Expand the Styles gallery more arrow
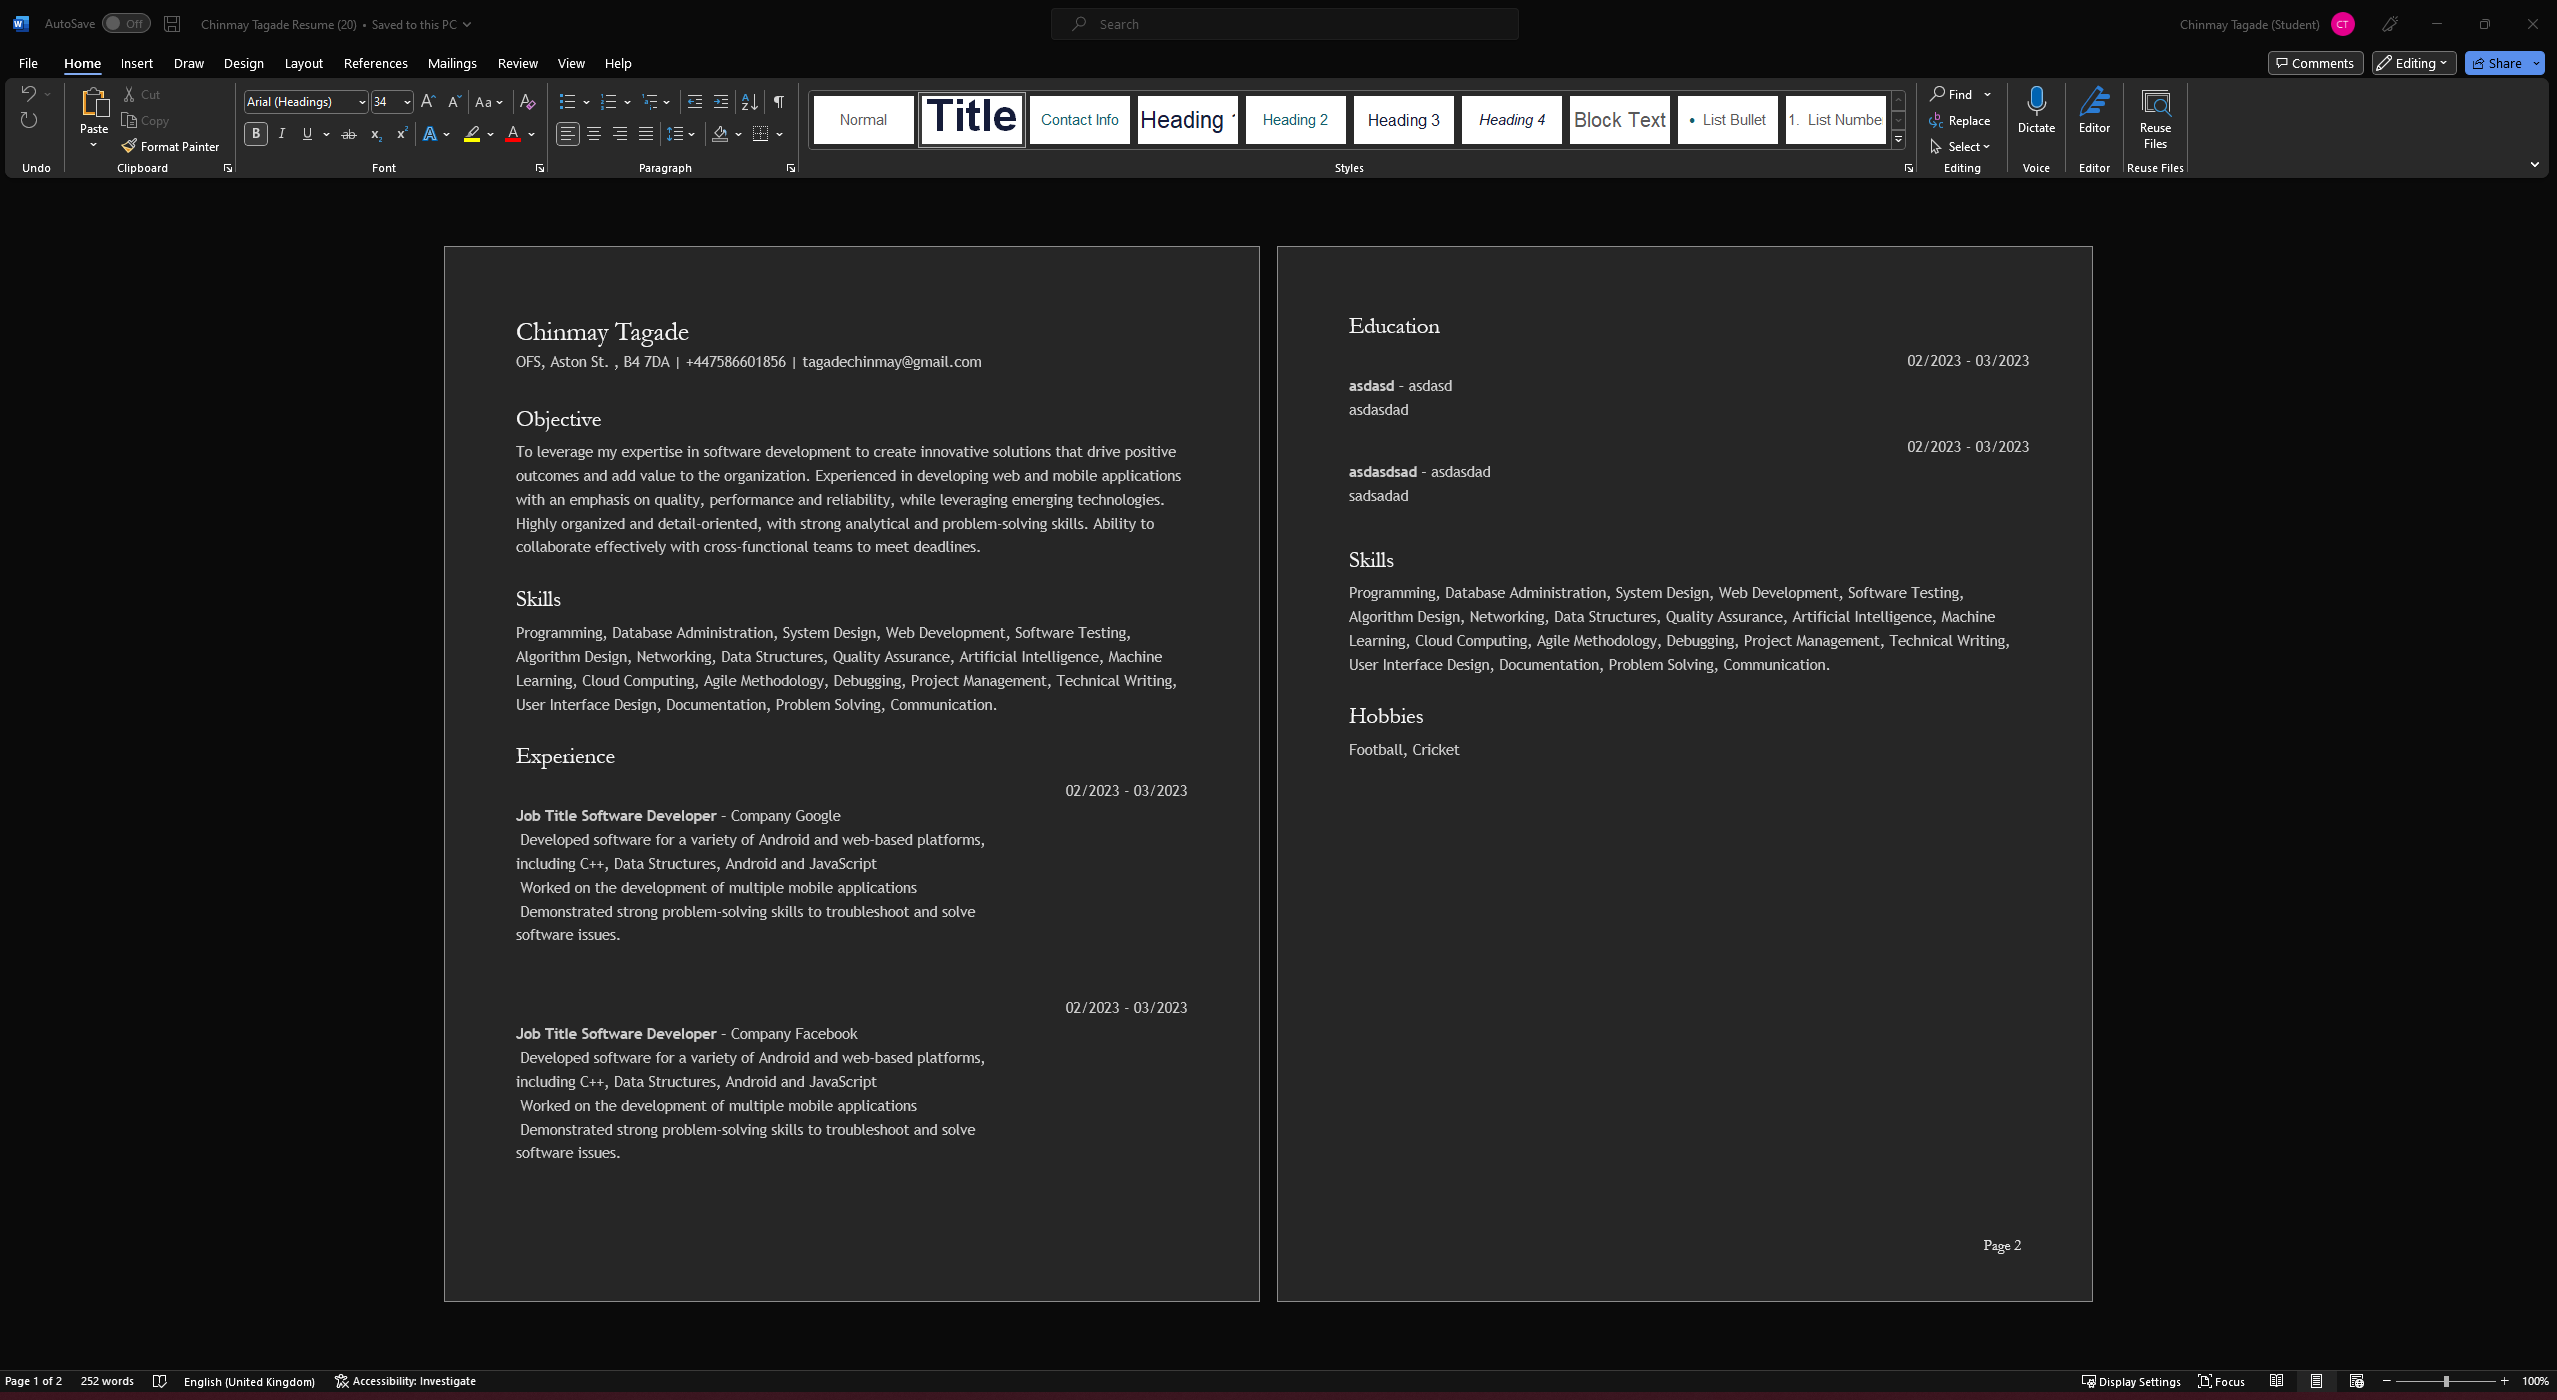2557x1400 pixels. coord(1898,140)
